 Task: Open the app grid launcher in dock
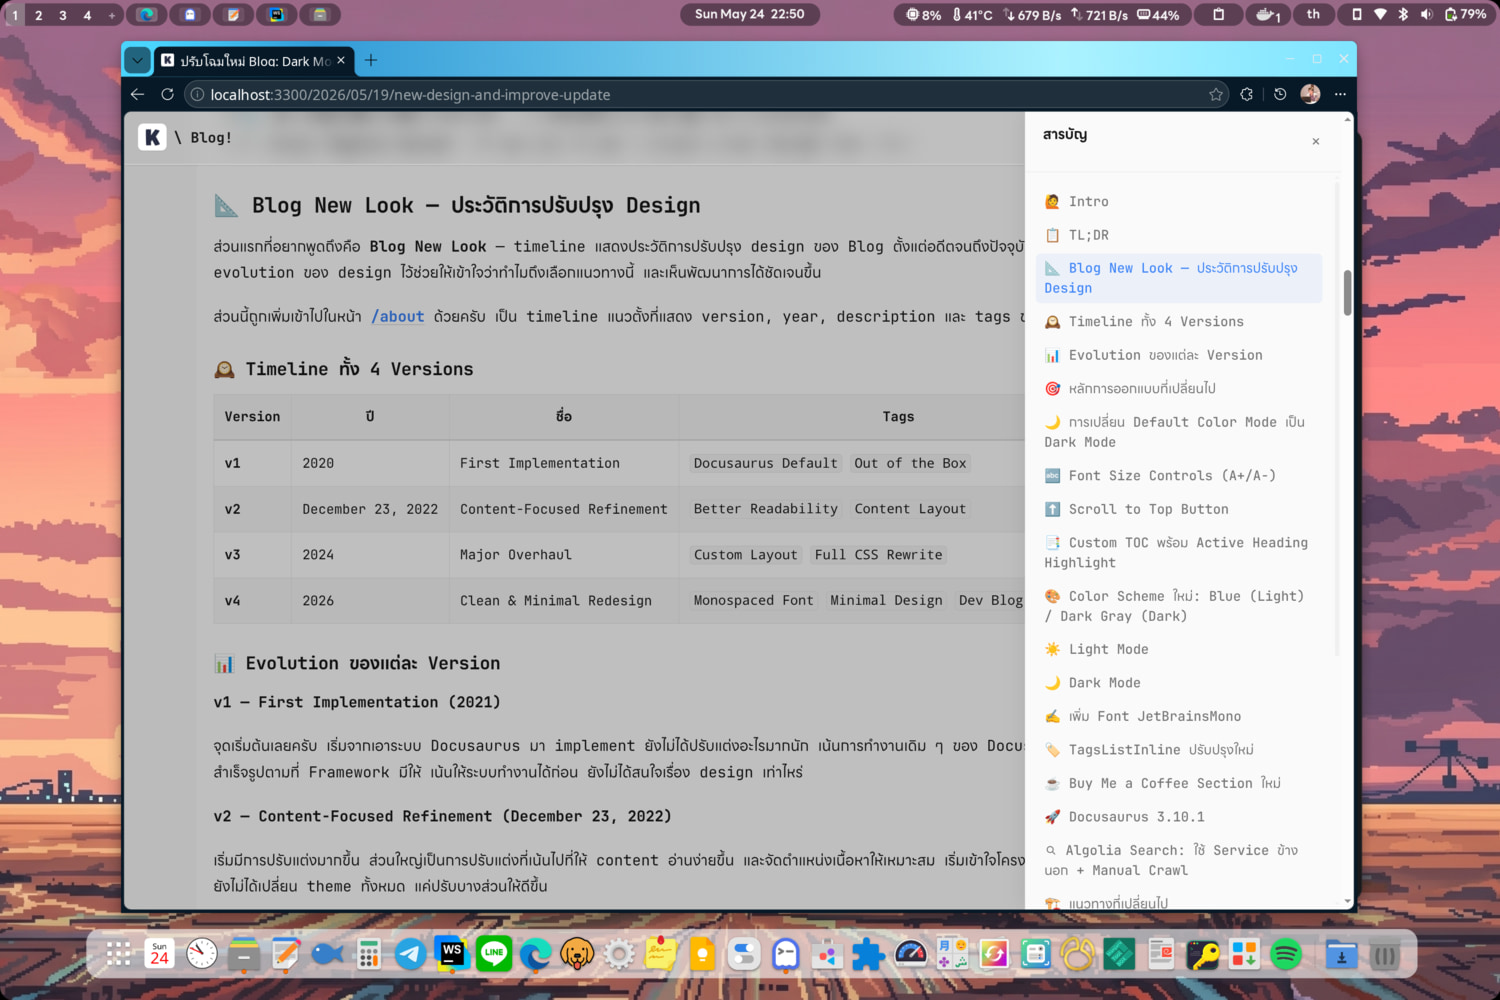pyautogui.click(x=118, y=954)
